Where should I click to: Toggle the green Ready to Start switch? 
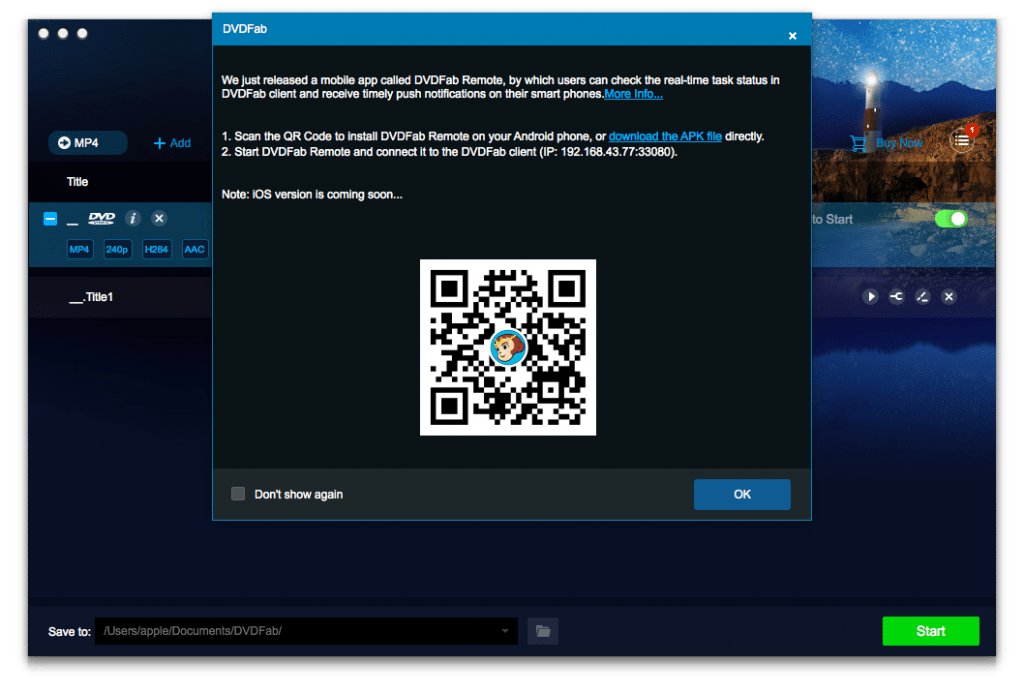pyautogui.click(x=951, y=219)
